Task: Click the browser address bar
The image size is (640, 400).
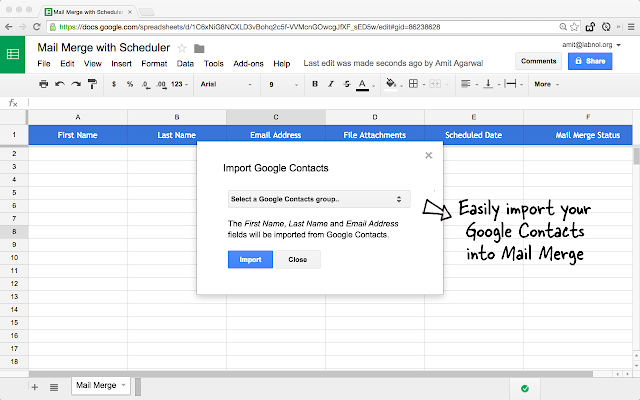Action: pyautogui.click(x=302, y=27)
